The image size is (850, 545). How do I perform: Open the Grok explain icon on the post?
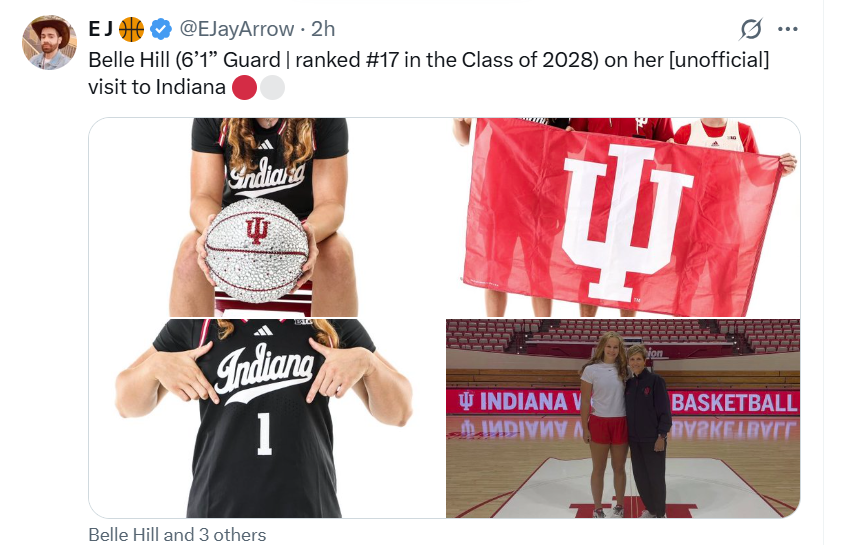tap(751, 29)
